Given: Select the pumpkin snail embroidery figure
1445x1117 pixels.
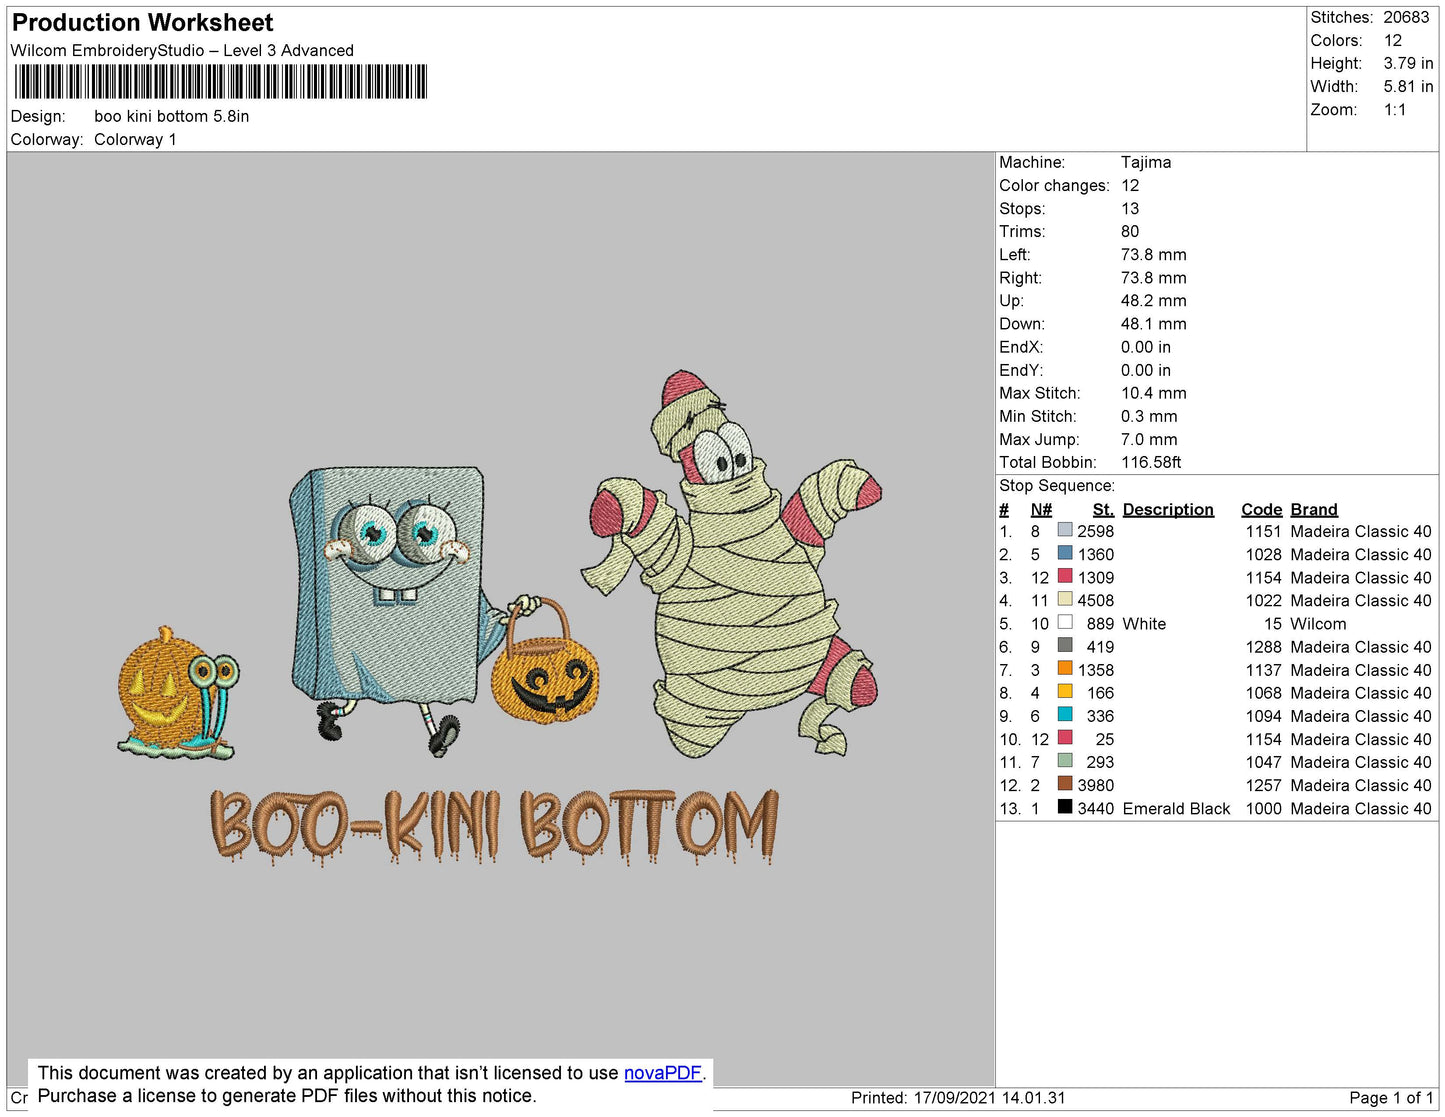Looking at the screenshot, I should (x=178, y=694).
